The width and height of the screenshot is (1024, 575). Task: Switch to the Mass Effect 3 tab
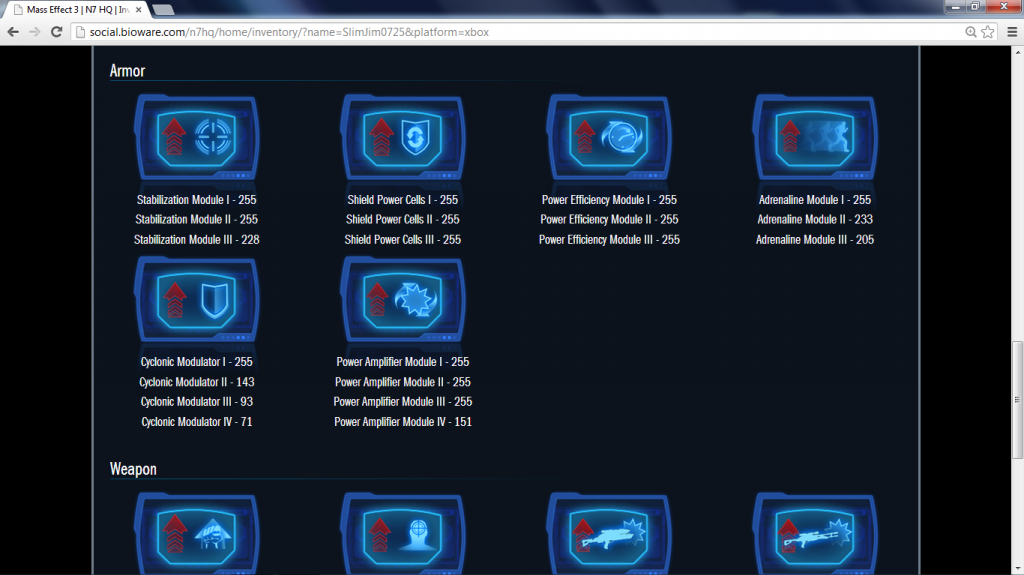point(75,9)
